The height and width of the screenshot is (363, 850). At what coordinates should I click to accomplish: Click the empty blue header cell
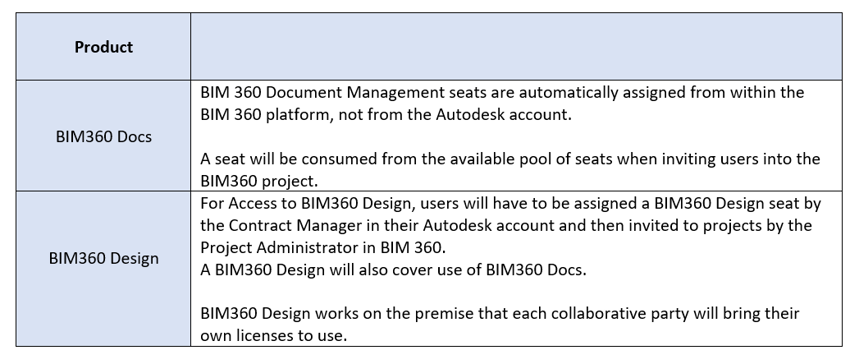tap(516, 47)
